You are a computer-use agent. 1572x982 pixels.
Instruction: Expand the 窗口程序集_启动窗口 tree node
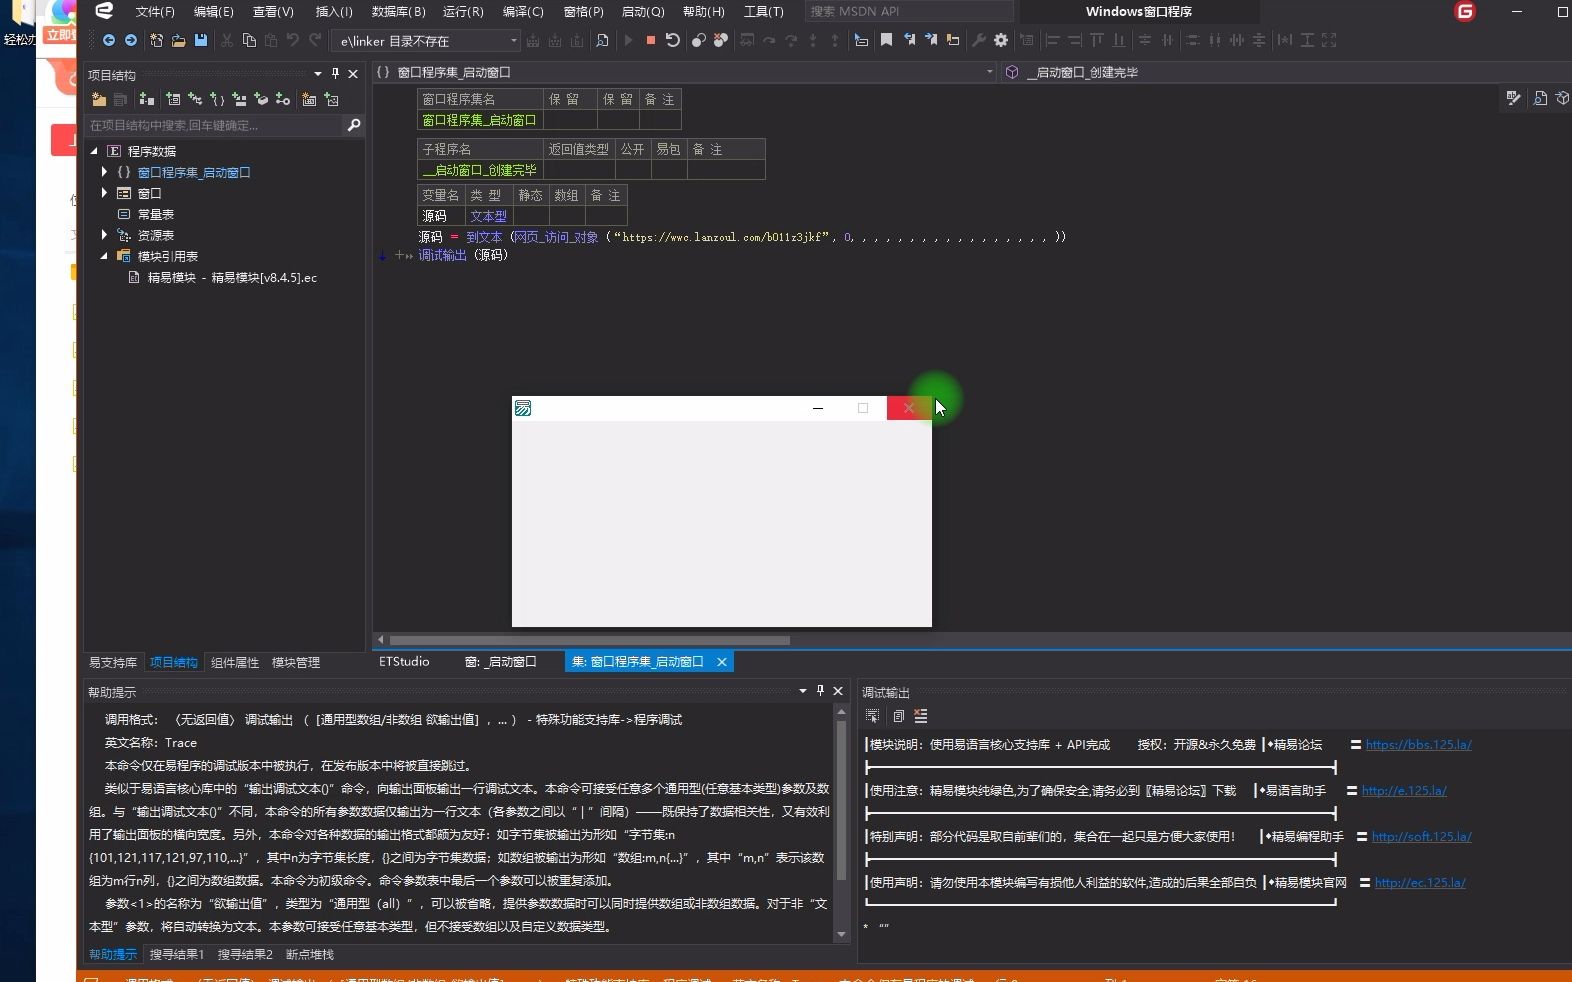(104, 172)
